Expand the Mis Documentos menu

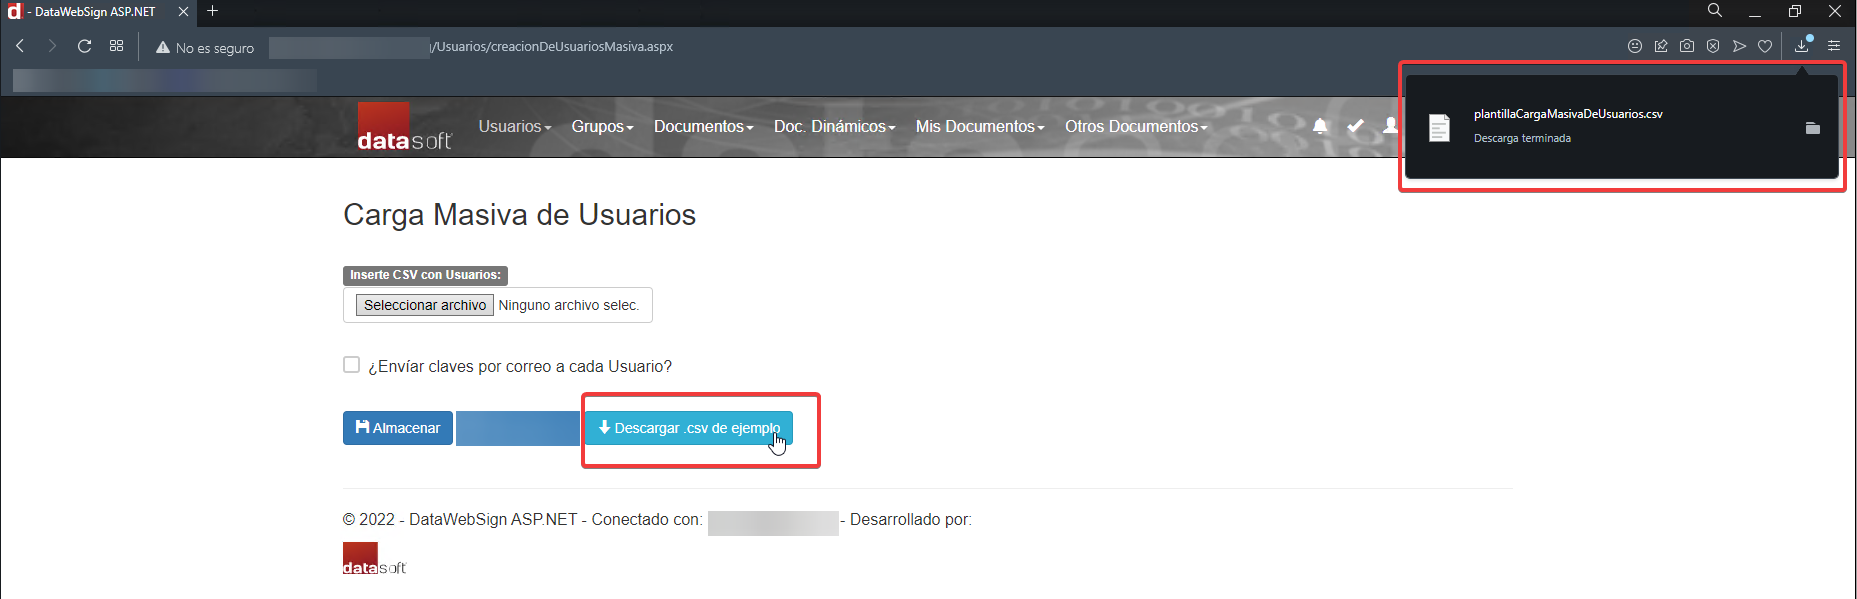[x=979, y=127]
